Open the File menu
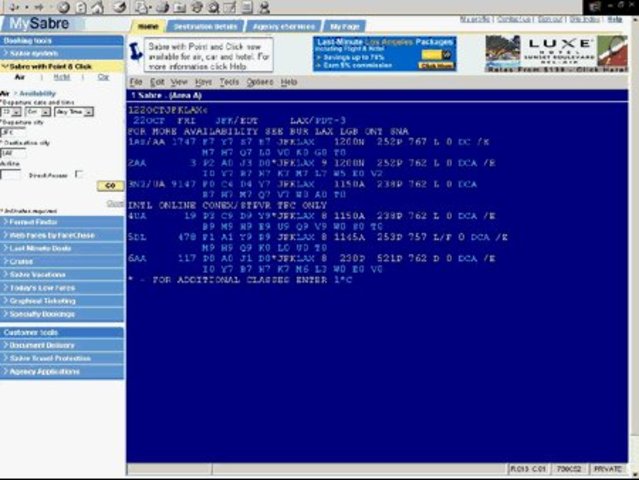Image resolution: width=639 pixels, height=480 pixels. coord(136,82)
